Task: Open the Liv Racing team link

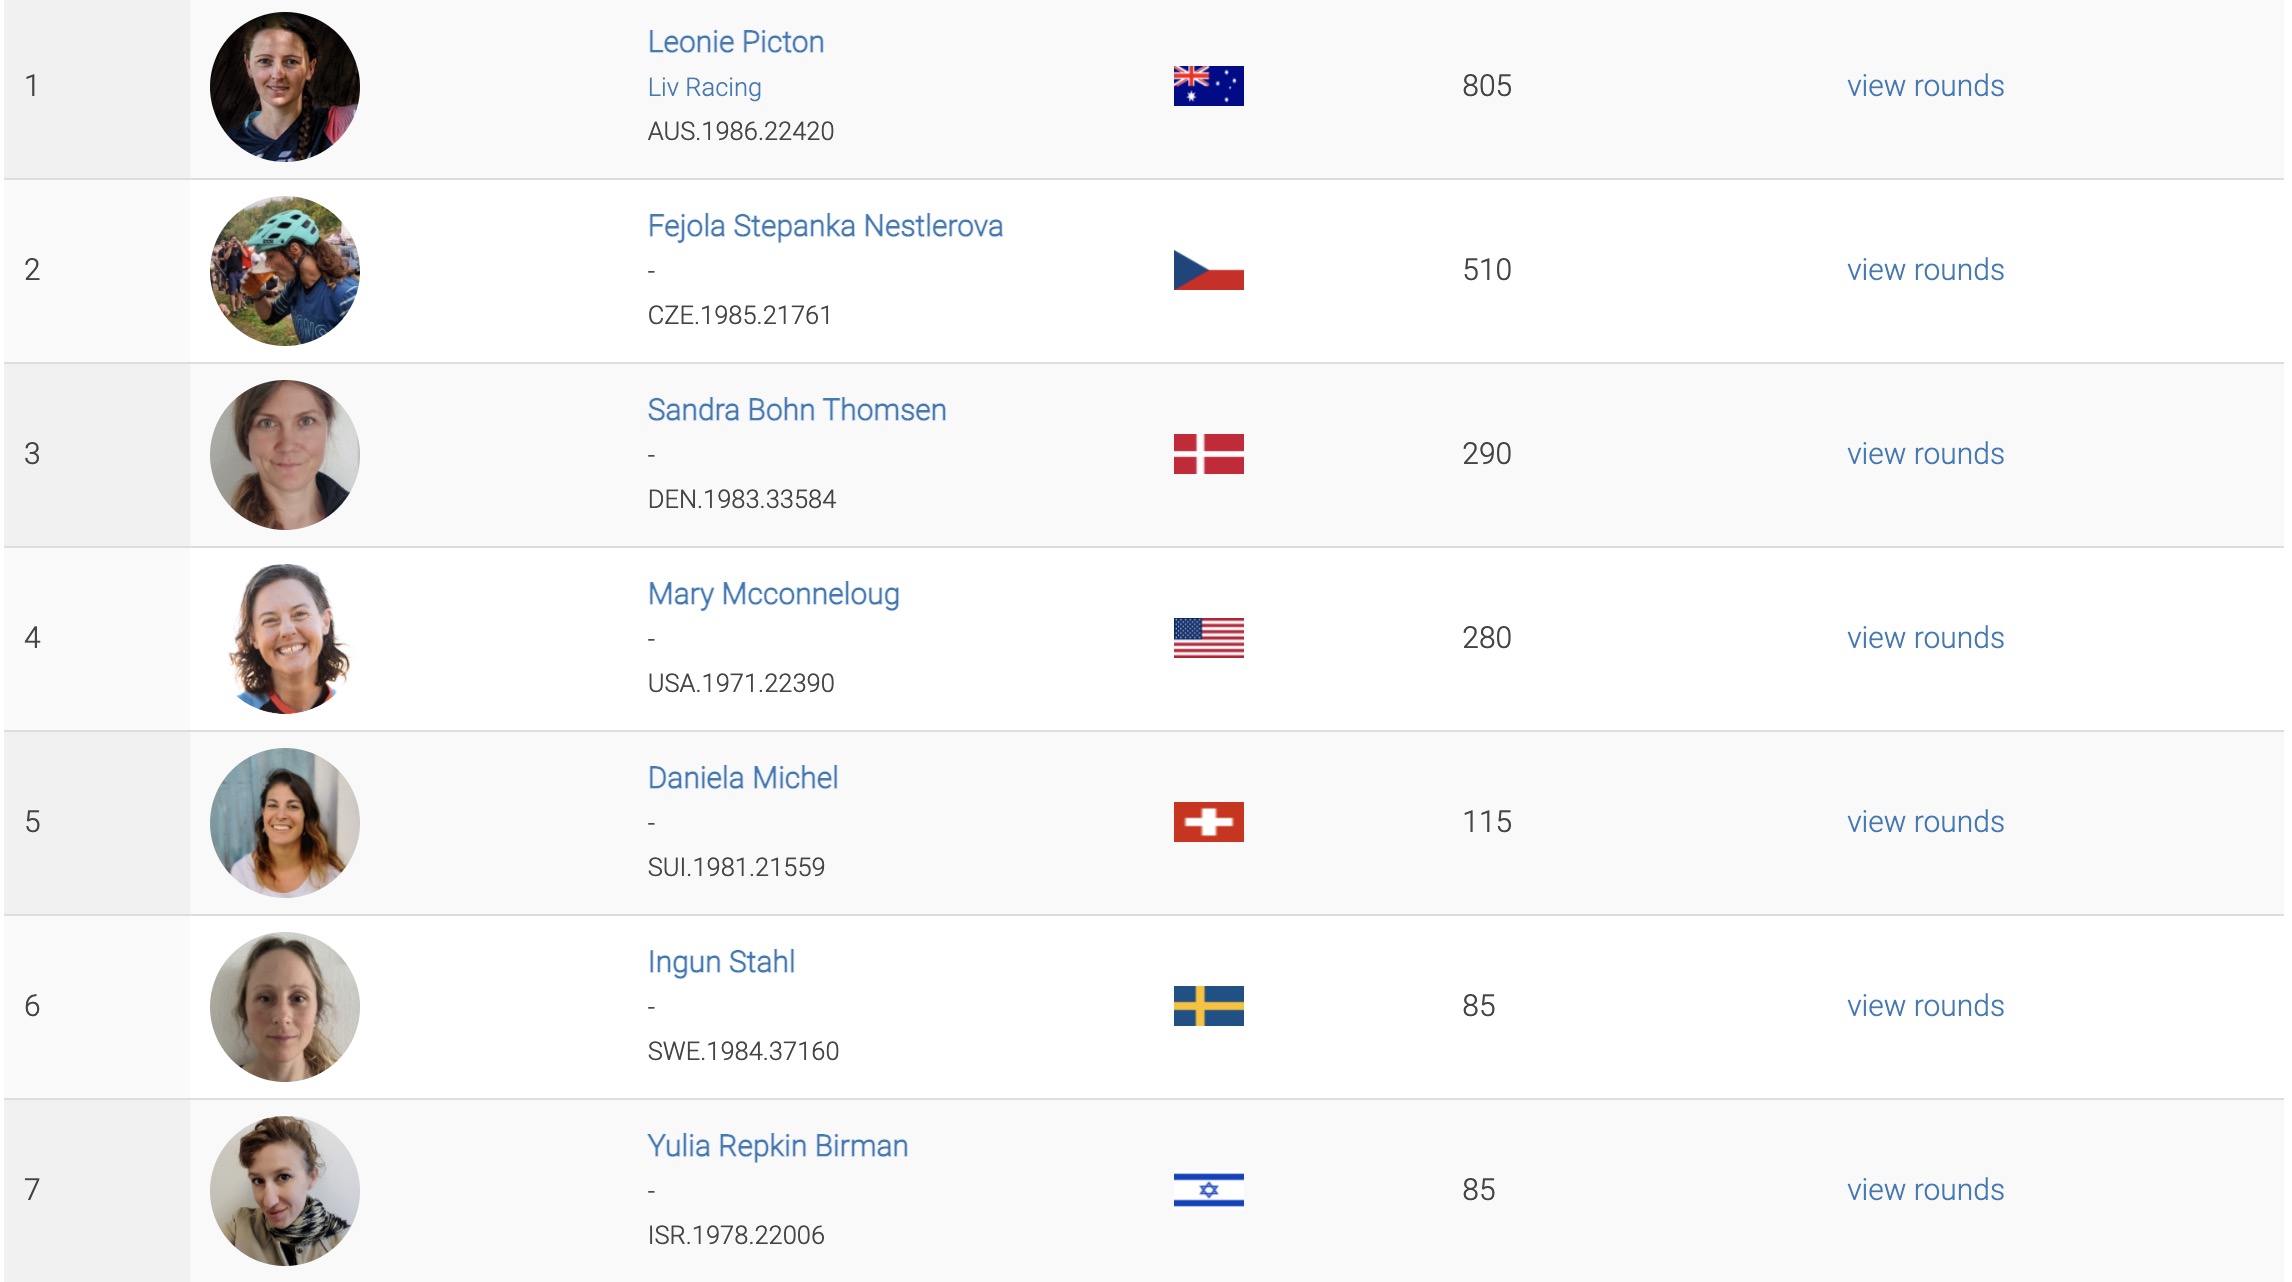Action: click(704, 87)
